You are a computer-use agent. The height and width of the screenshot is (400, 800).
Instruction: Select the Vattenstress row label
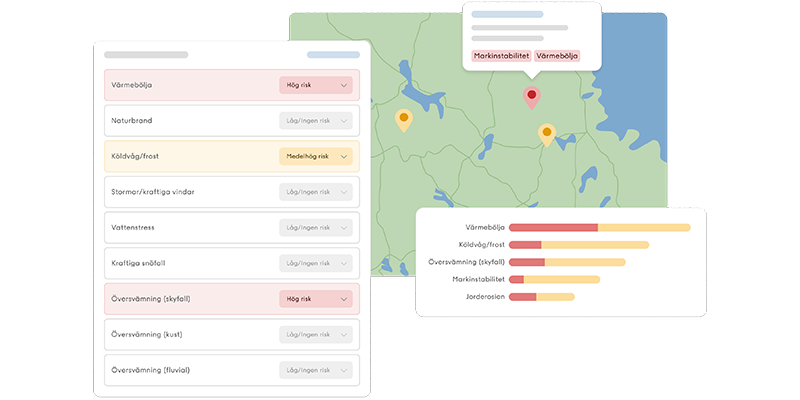(x=133, y=228)
